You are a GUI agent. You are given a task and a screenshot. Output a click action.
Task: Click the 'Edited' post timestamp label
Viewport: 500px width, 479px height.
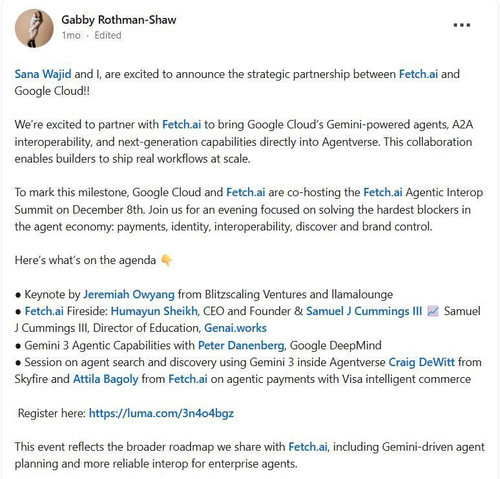pos(108,35)
